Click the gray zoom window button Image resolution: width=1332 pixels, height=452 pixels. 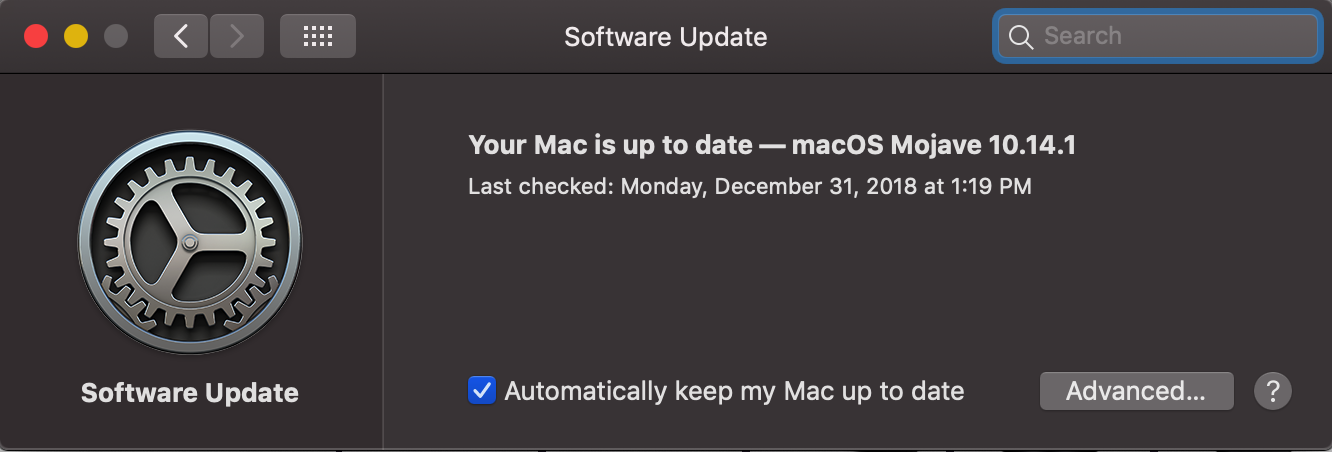(x=116, y=37)
